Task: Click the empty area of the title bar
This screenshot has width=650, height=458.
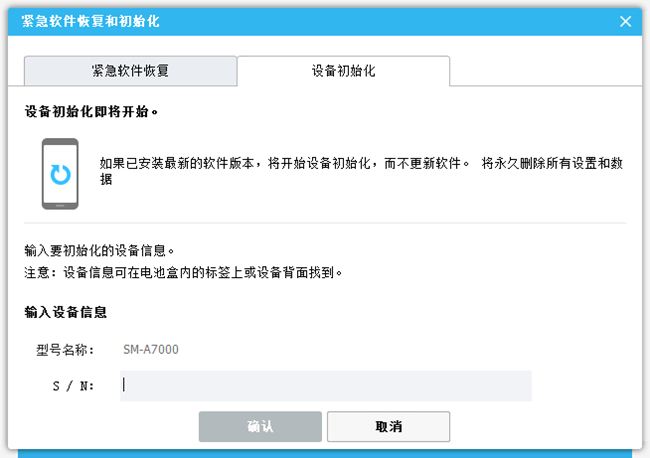Action: [400, 21]
